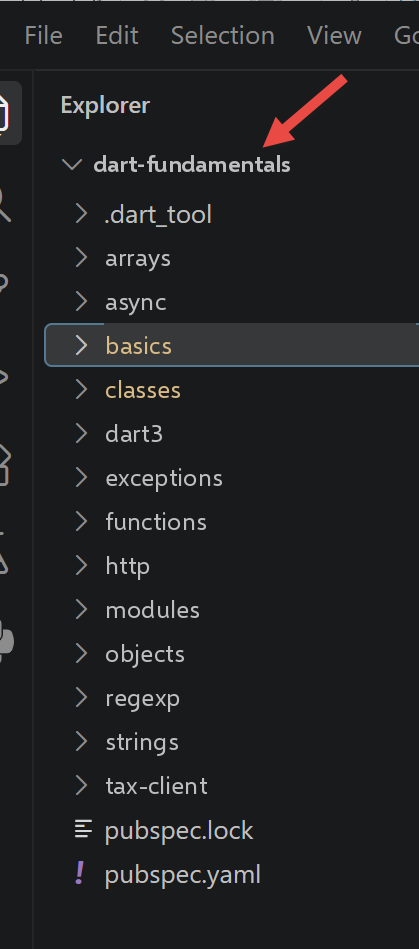Viewport: 419px width, 949px height.
Task: Select the strings folder label
Action: 142,743
